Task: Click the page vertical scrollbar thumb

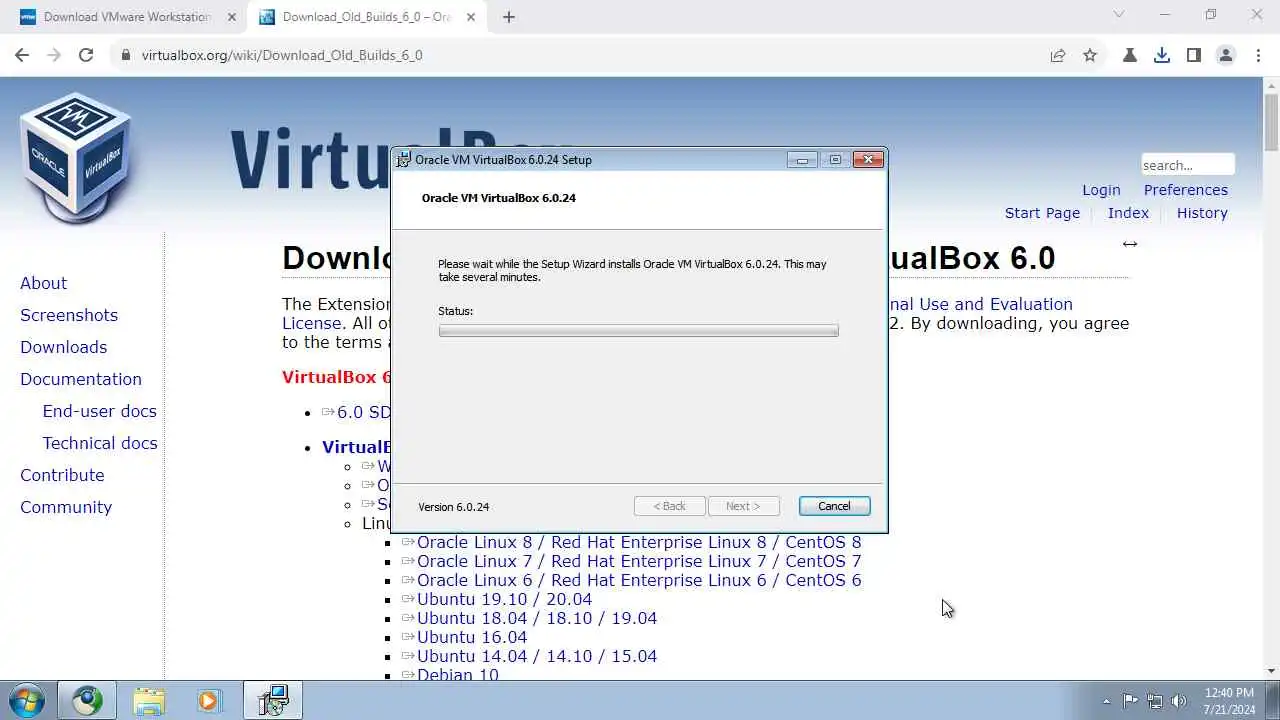Action: [x=1271, y=122]
